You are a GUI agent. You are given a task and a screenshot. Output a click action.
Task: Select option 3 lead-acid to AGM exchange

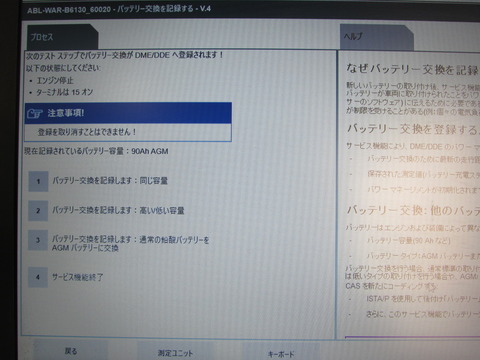tap(38, 240)
